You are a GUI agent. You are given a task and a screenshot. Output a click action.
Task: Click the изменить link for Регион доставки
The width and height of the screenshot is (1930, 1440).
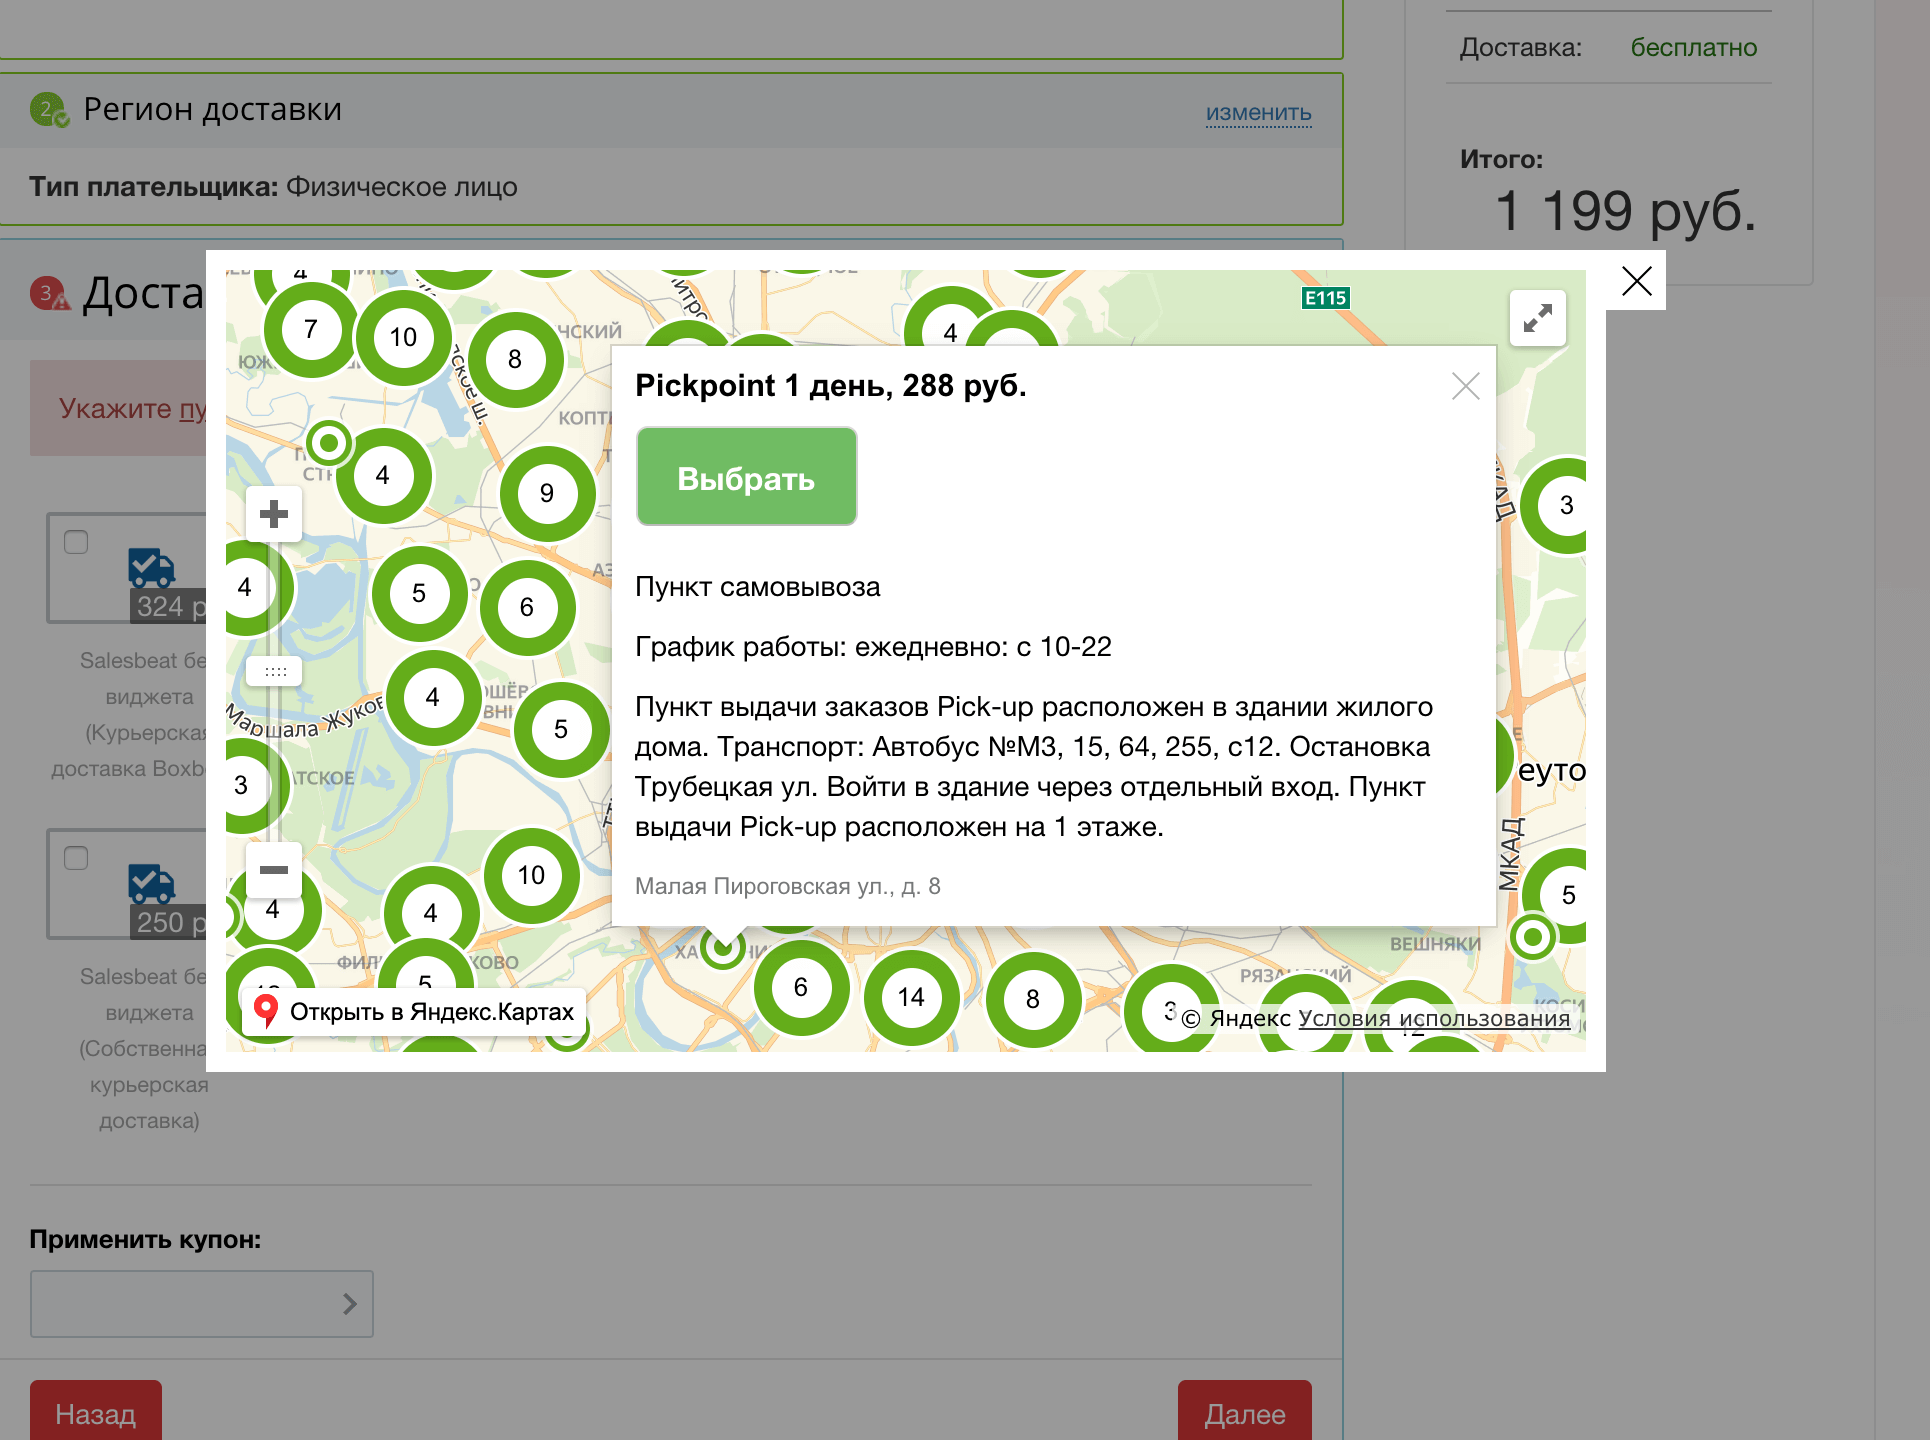click(x=1258, y=113)
